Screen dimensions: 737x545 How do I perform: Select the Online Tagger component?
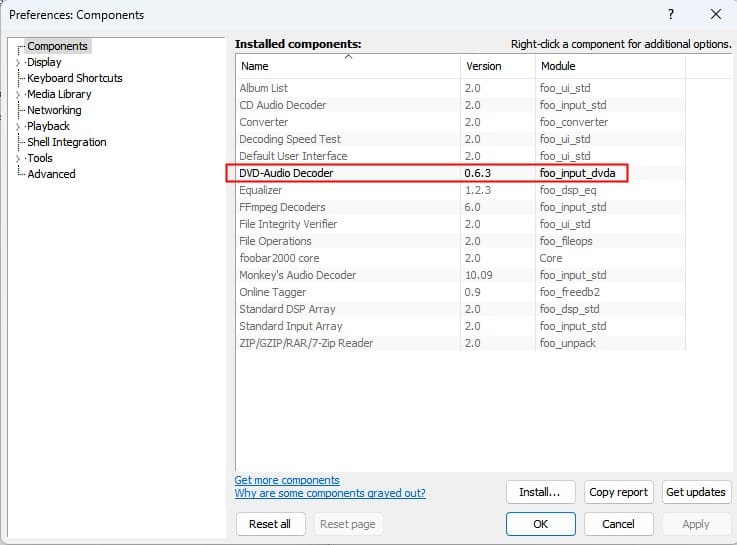point(461,292)
